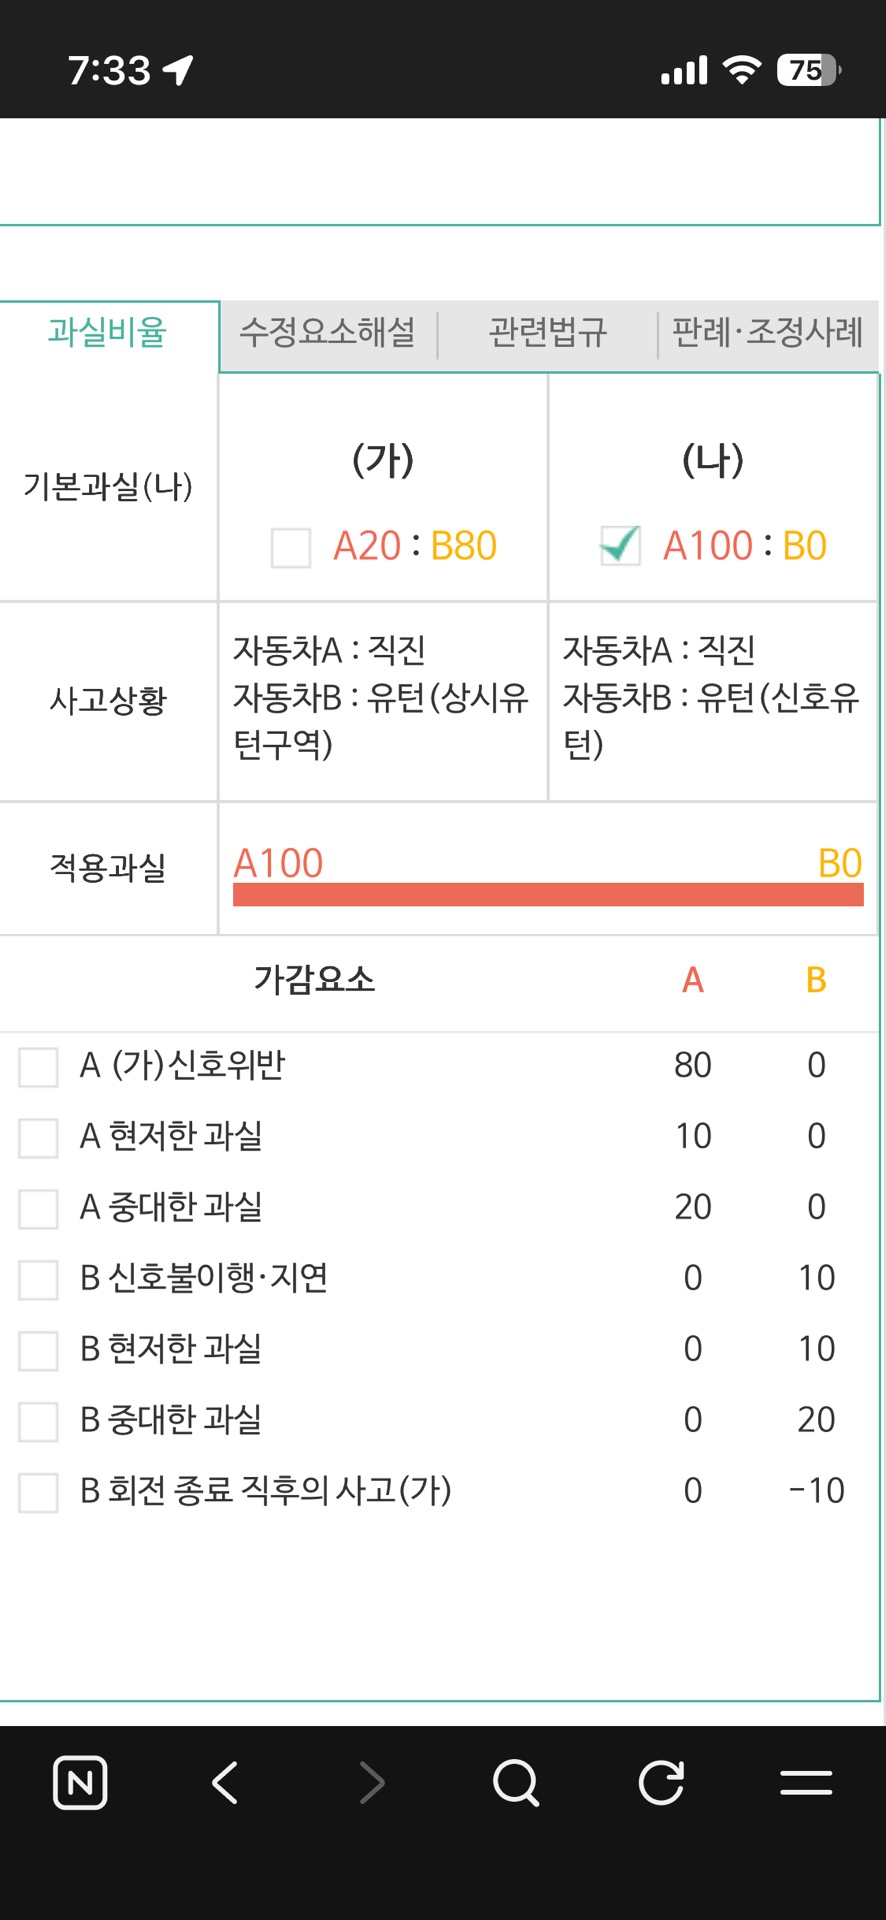Enable the A (가)신호위반 checkbox
The height and width of the screenshot is (1920, 886).
click(x=38, y=1067)
